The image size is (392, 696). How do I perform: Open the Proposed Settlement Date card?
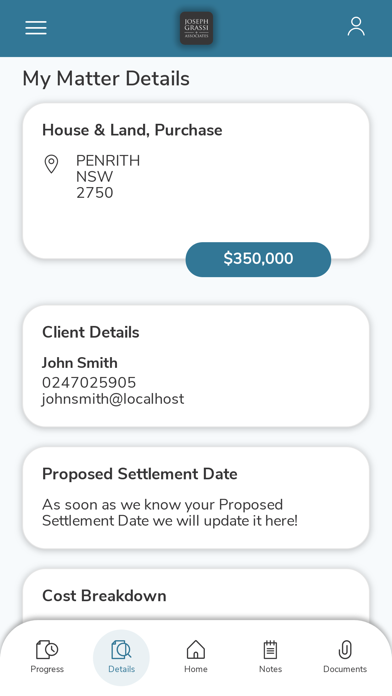point(196,498)
